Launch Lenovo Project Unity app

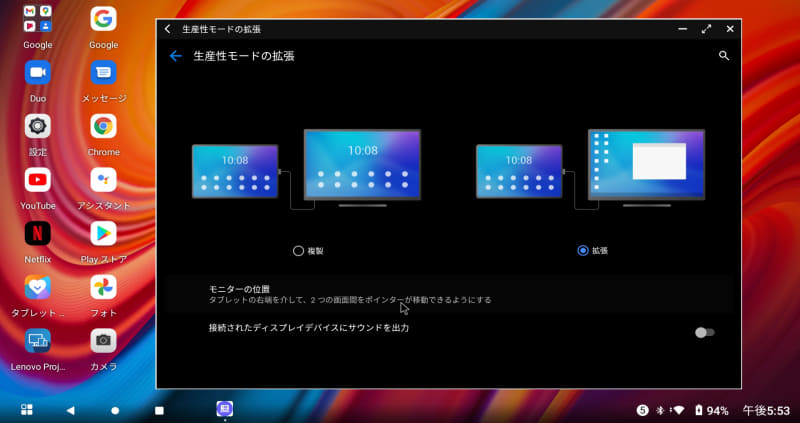(x=38, y=340)
